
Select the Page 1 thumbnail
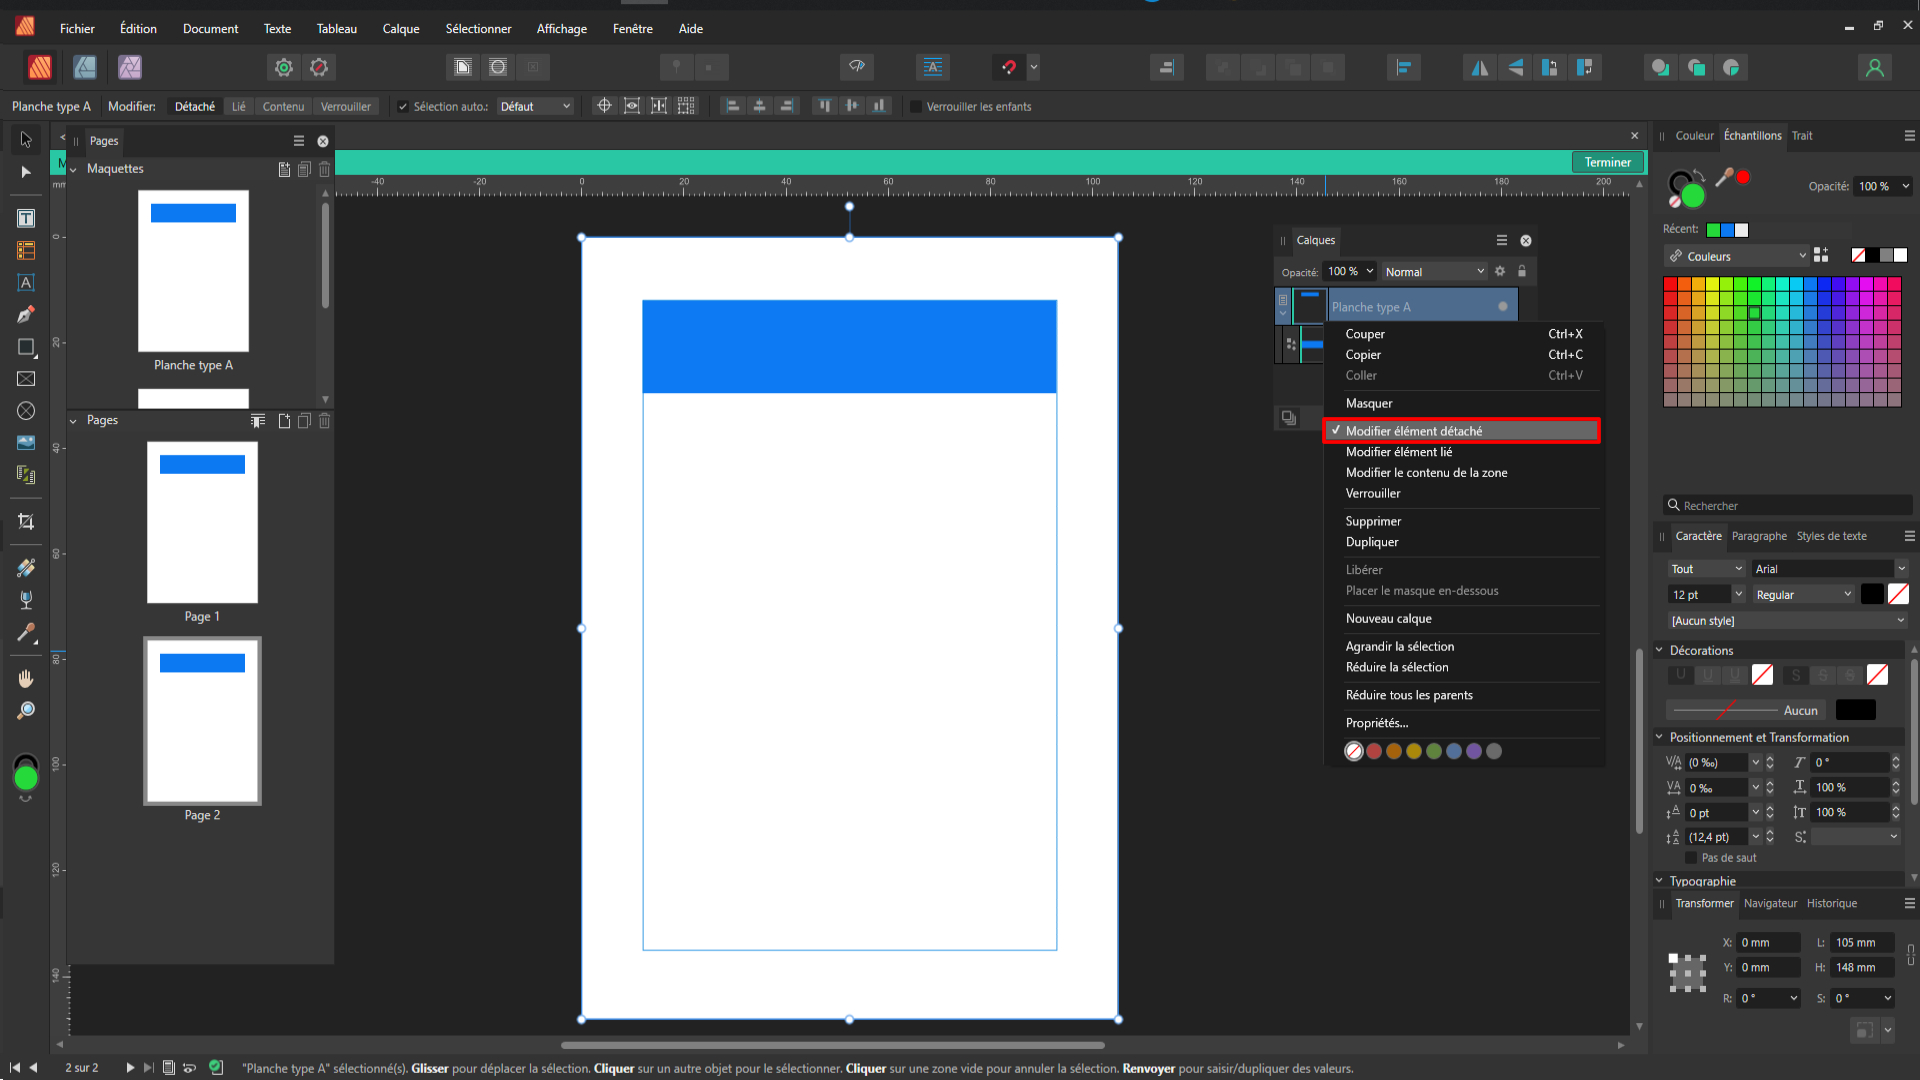(x=202, y=522)
